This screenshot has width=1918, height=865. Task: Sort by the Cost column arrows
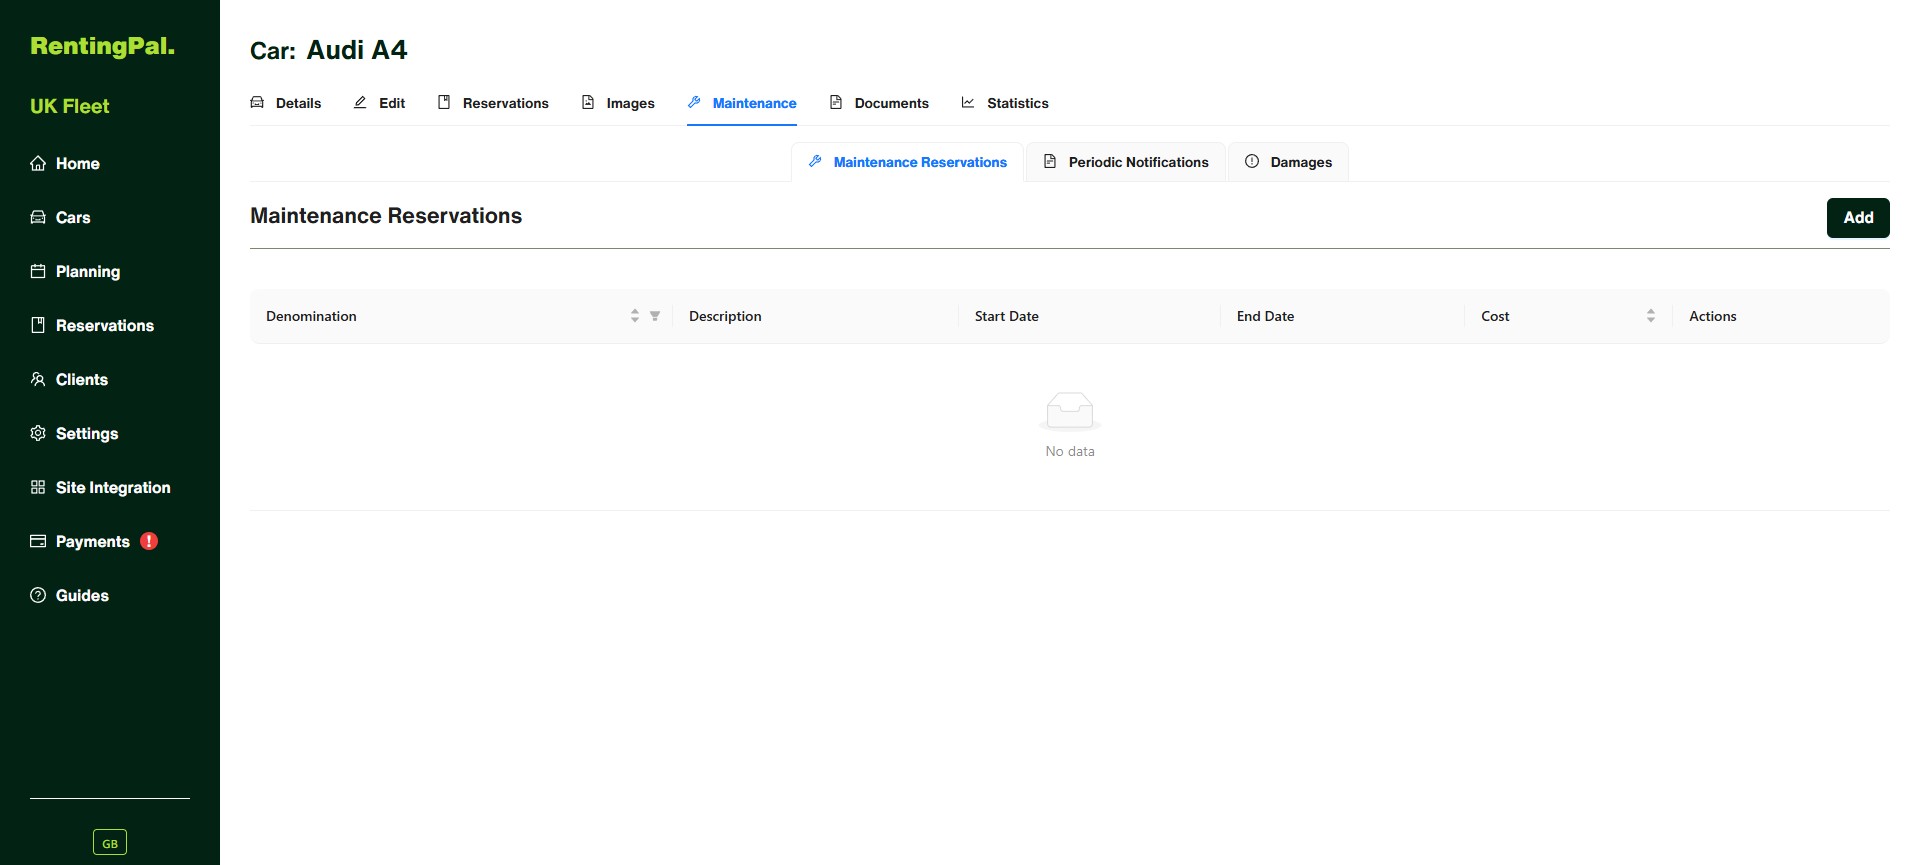1651,316
